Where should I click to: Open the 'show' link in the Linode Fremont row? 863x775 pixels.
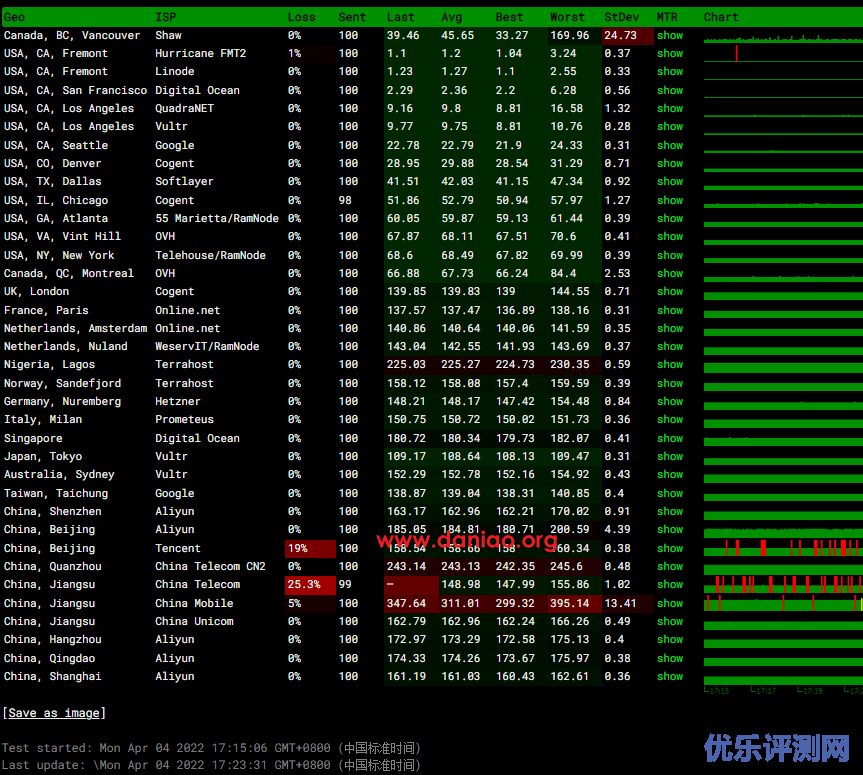tap(670, 72)
